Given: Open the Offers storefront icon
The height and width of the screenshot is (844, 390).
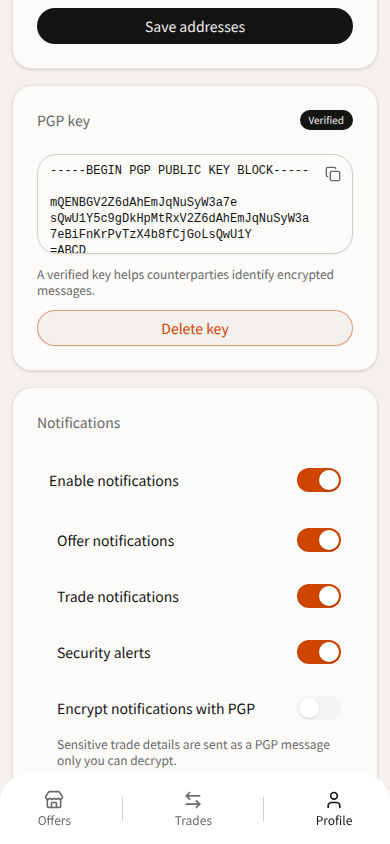Looking at the screenshot, I should pyautogui.click(x=54, y=799).
